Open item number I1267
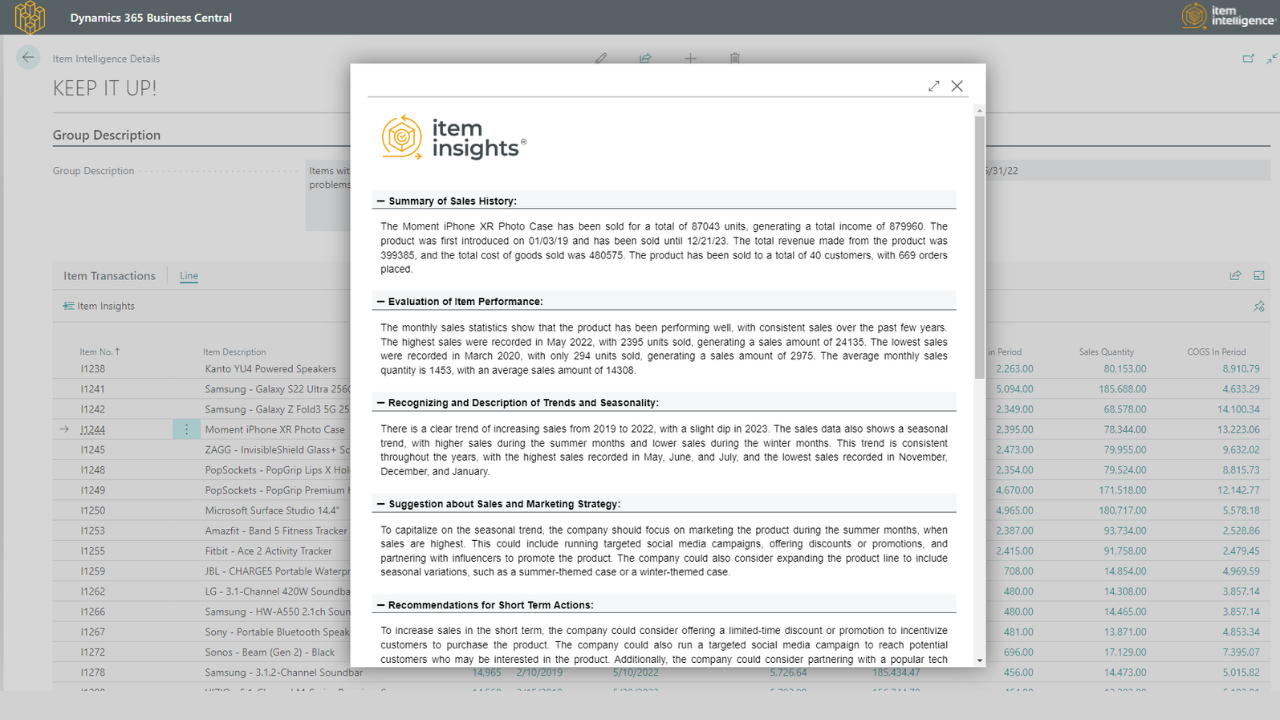Viewport: 1280px width, 720px height. point(93,632)
